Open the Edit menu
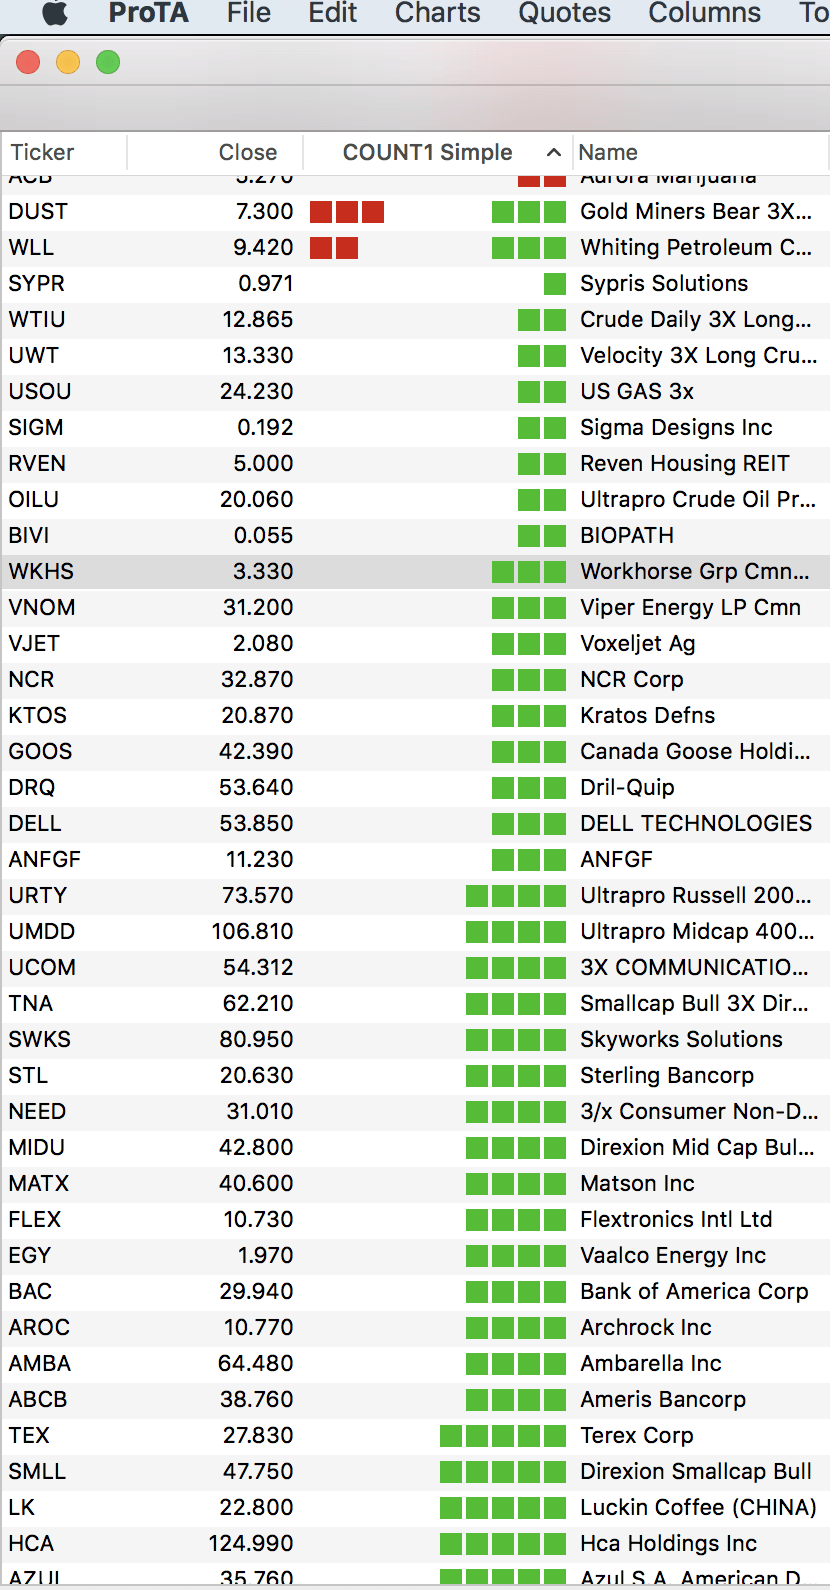 click(333, 12)
